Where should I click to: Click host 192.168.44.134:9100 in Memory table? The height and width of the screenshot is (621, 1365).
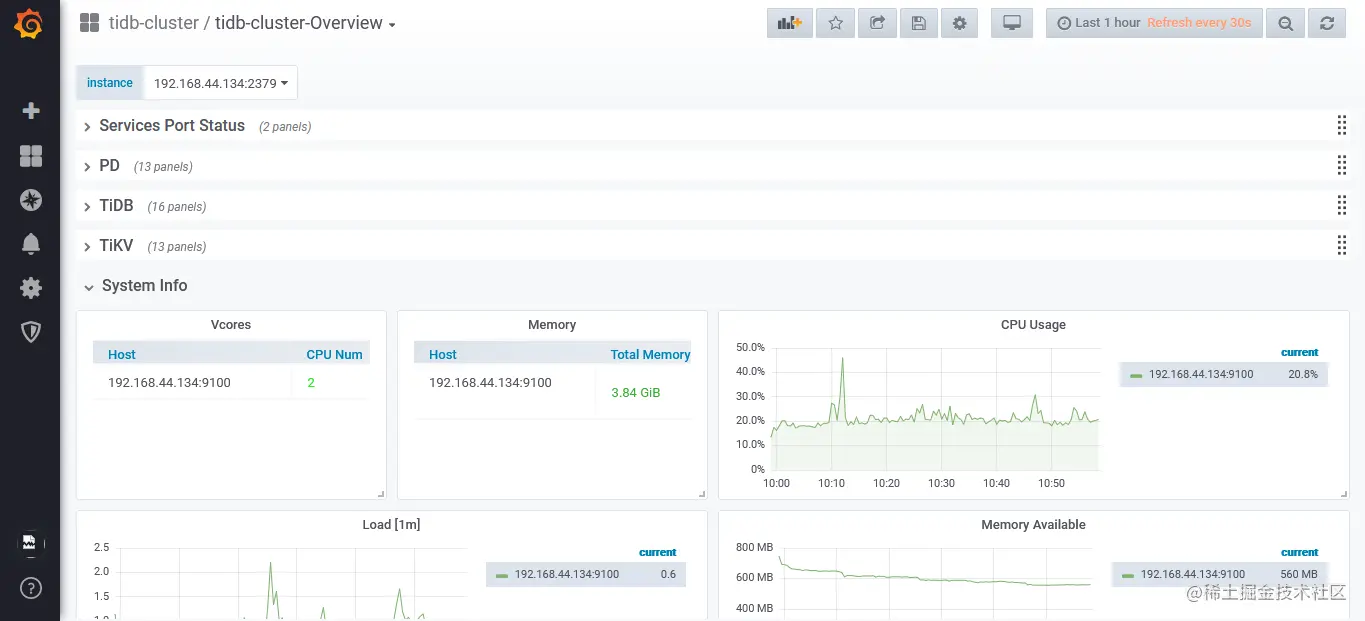(490, 383)
